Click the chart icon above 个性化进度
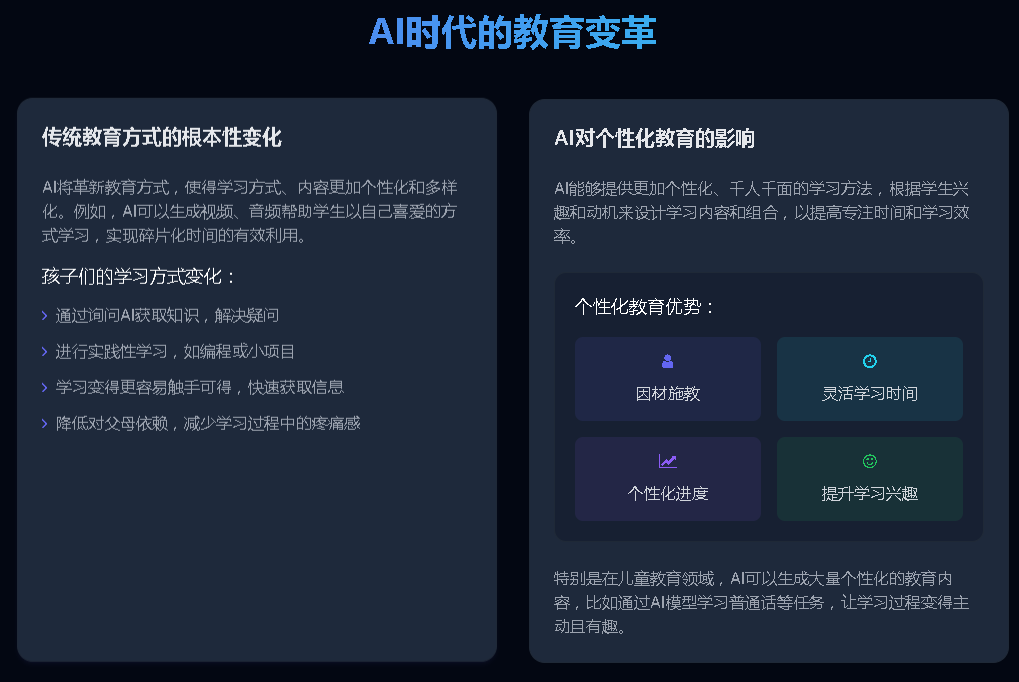Image resolution: width=1019 pixels, height=682 pixels. [667, 461]
